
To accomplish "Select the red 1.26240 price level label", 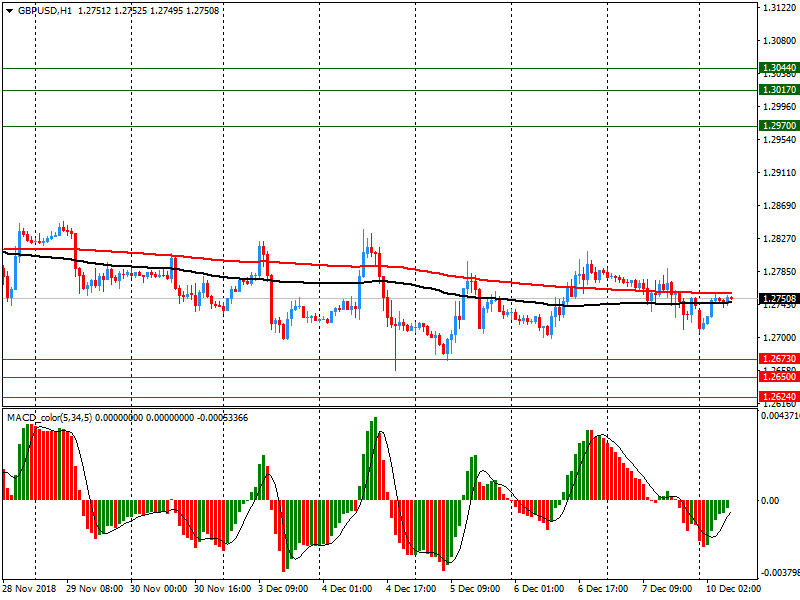I will (779, 397).
